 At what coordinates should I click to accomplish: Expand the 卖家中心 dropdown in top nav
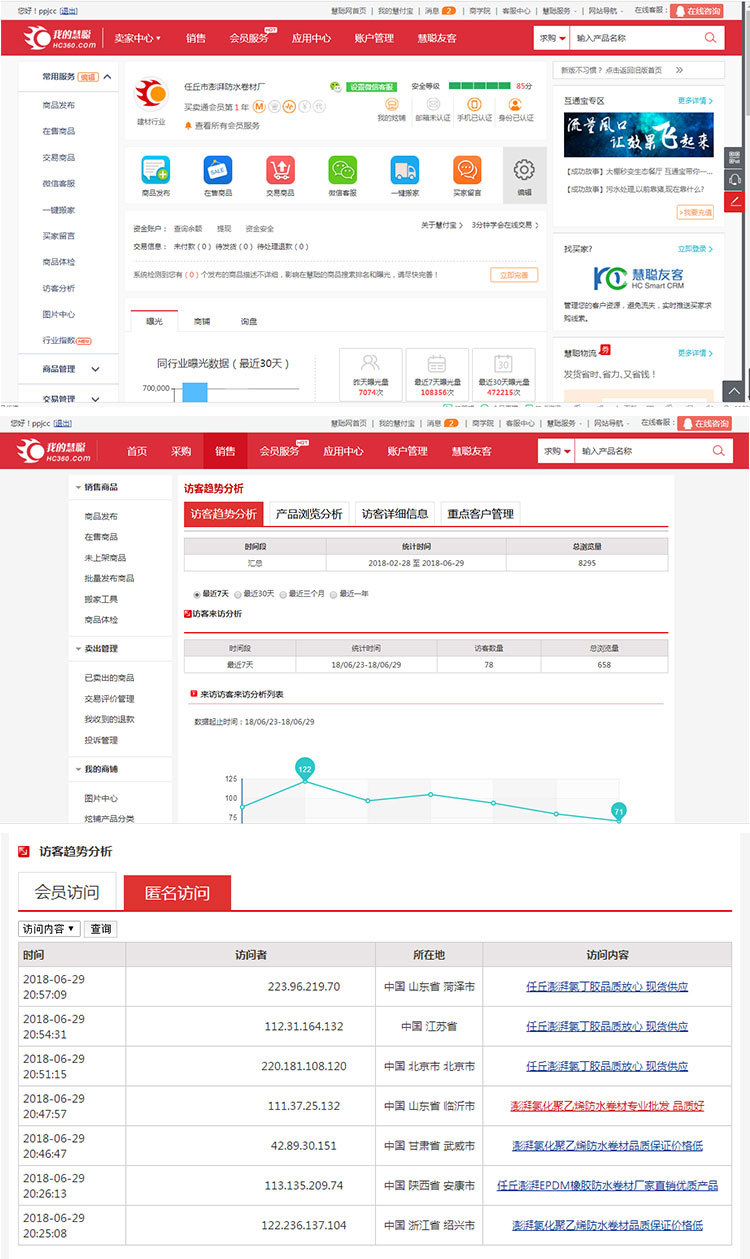139,38
